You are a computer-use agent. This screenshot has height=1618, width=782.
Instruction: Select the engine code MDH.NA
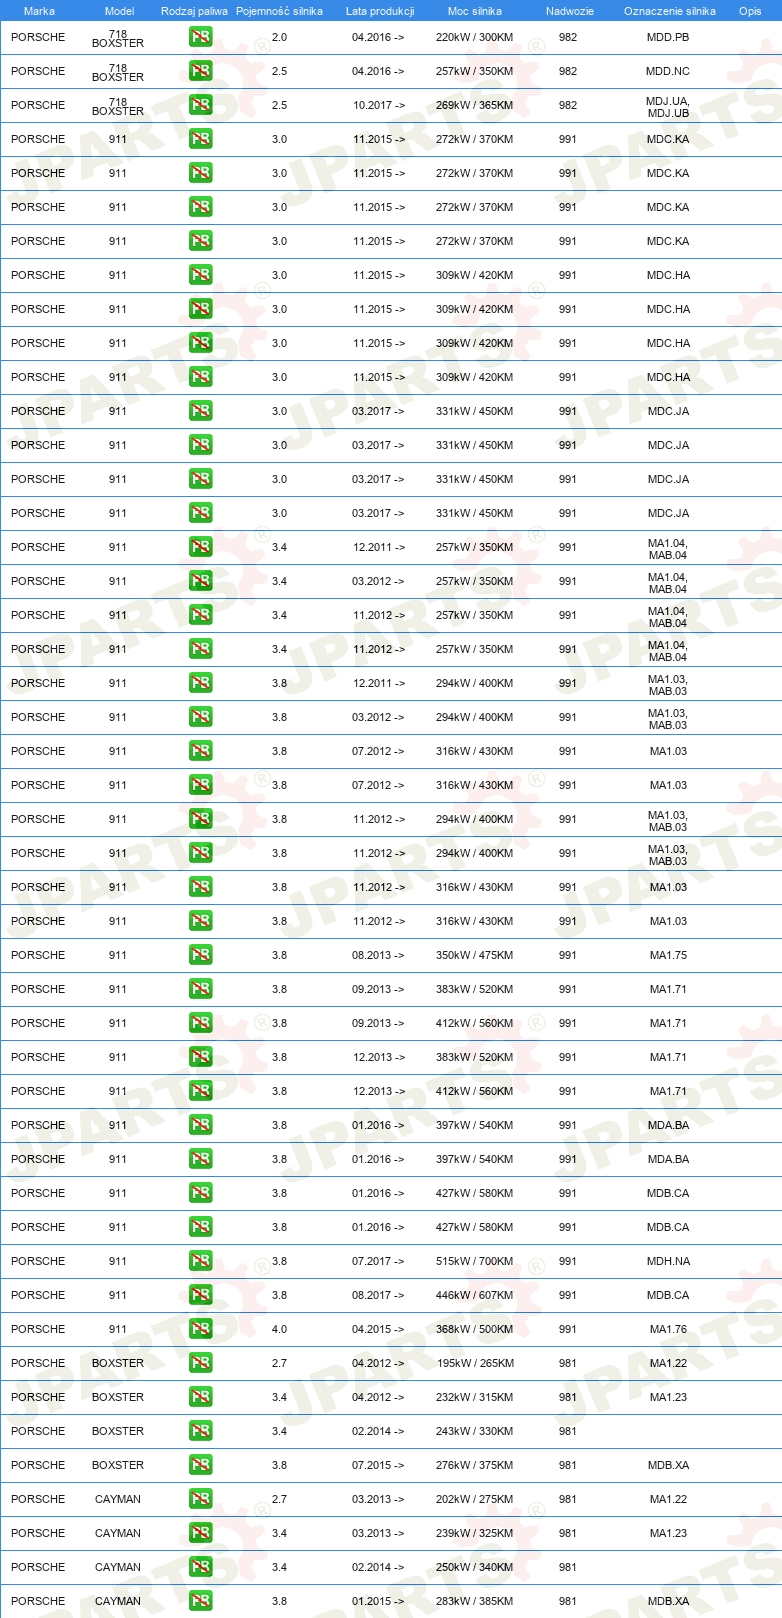(668, 1261)
